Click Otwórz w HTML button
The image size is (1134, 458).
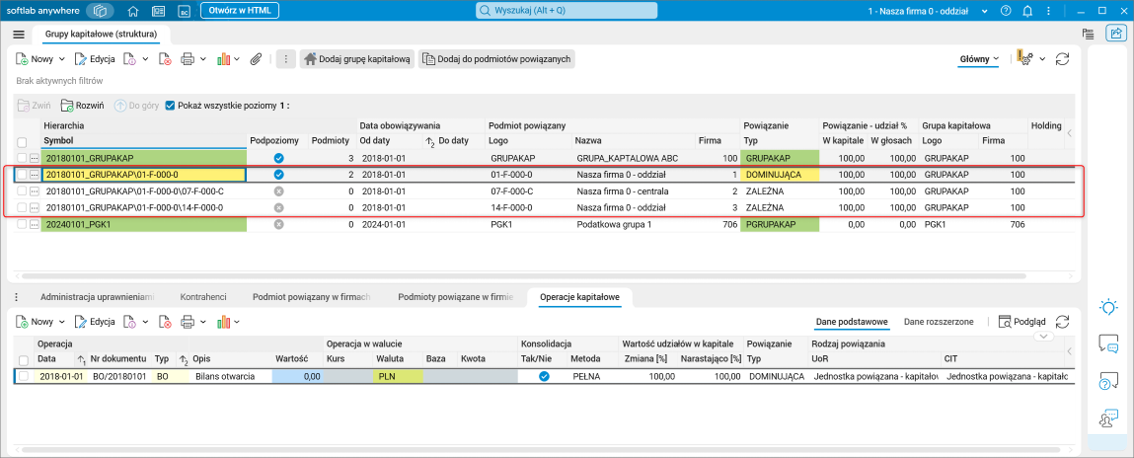coord(239,11)
